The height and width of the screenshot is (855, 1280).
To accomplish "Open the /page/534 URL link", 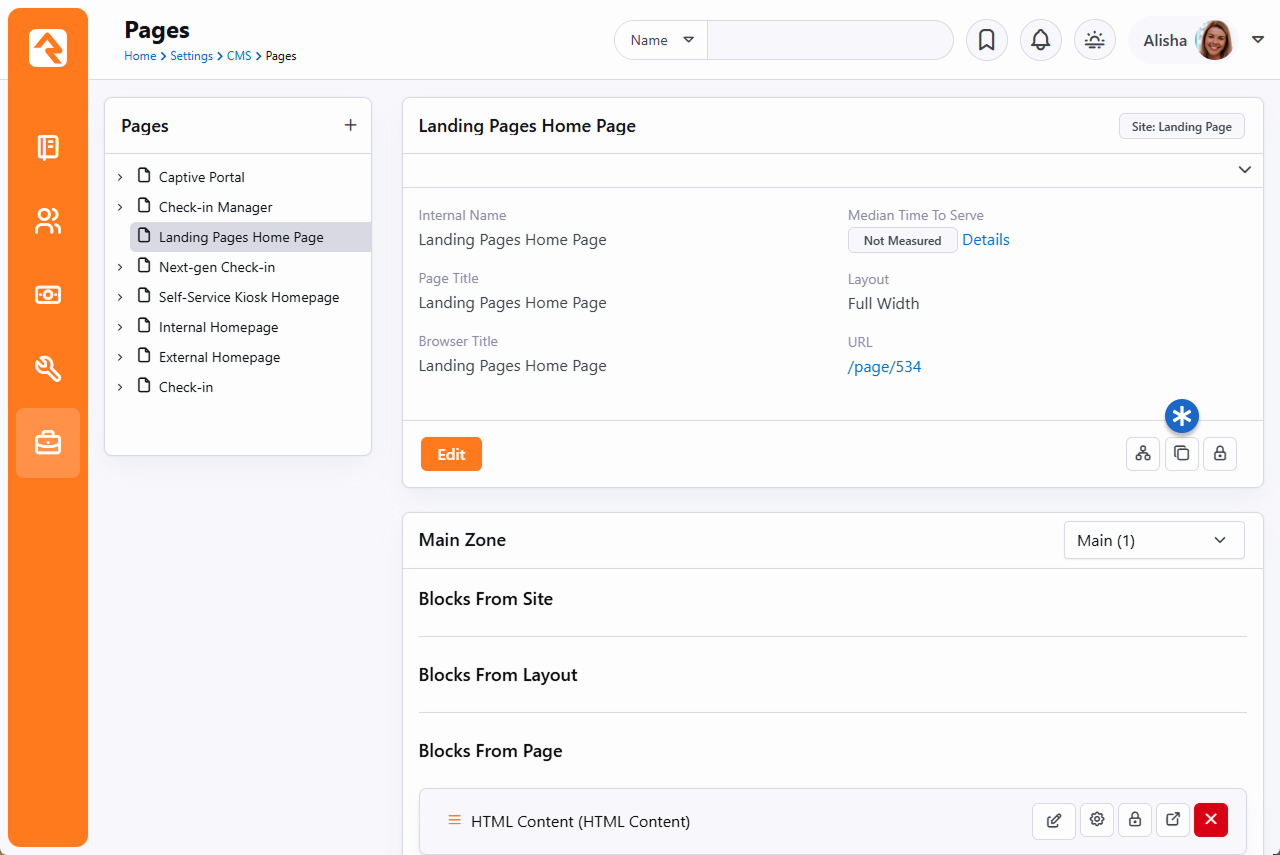I will (x=885, y=367).
